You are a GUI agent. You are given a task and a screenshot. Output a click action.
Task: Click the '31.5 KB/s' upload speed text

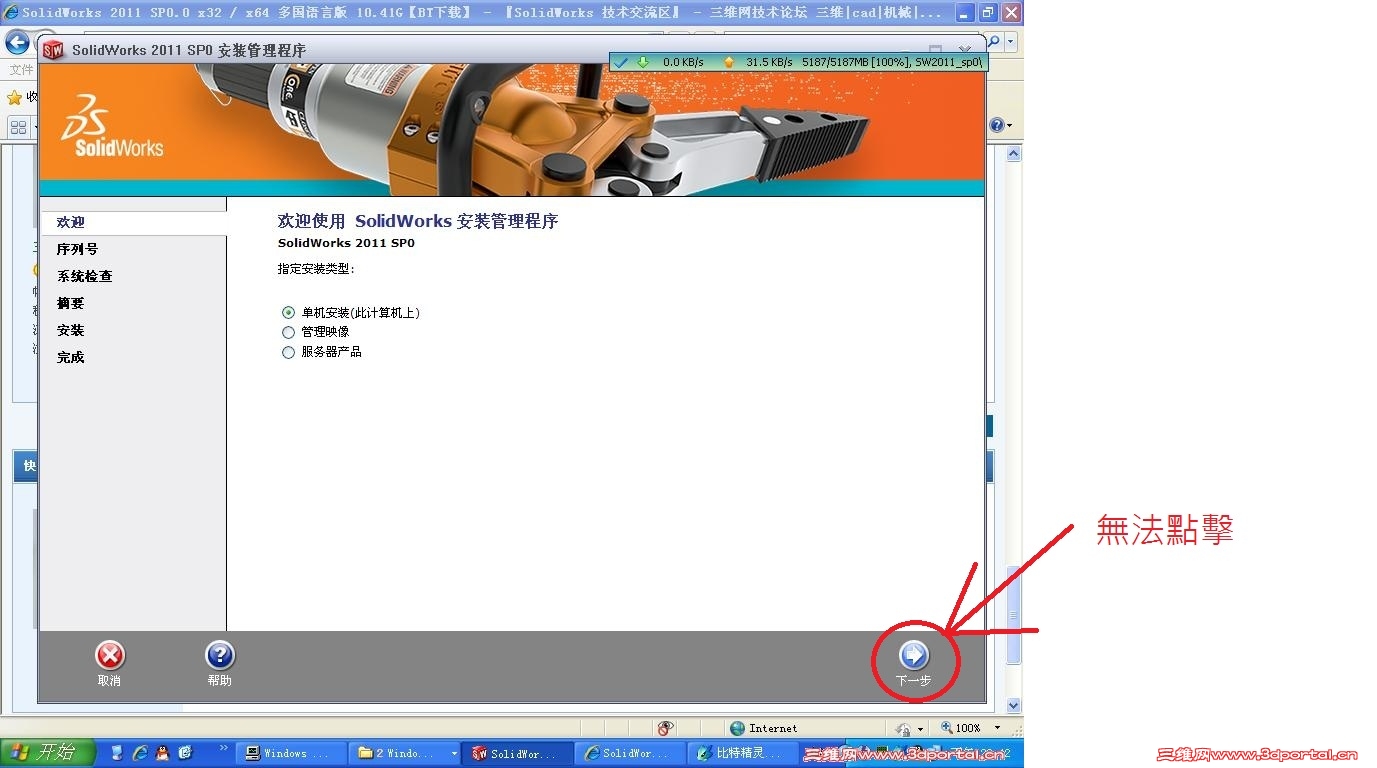pos(769,62)
